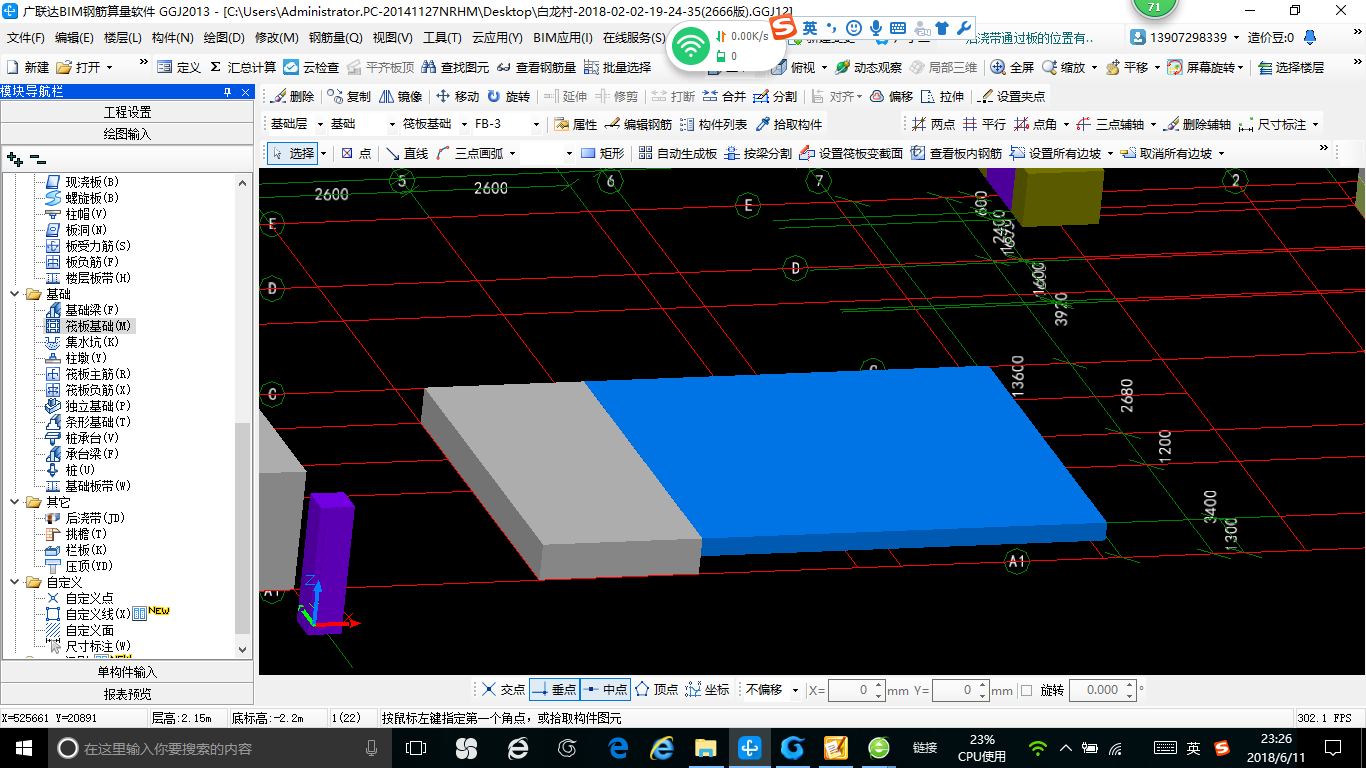
Task: Click the 删除 delete tool
Action: 292,97
